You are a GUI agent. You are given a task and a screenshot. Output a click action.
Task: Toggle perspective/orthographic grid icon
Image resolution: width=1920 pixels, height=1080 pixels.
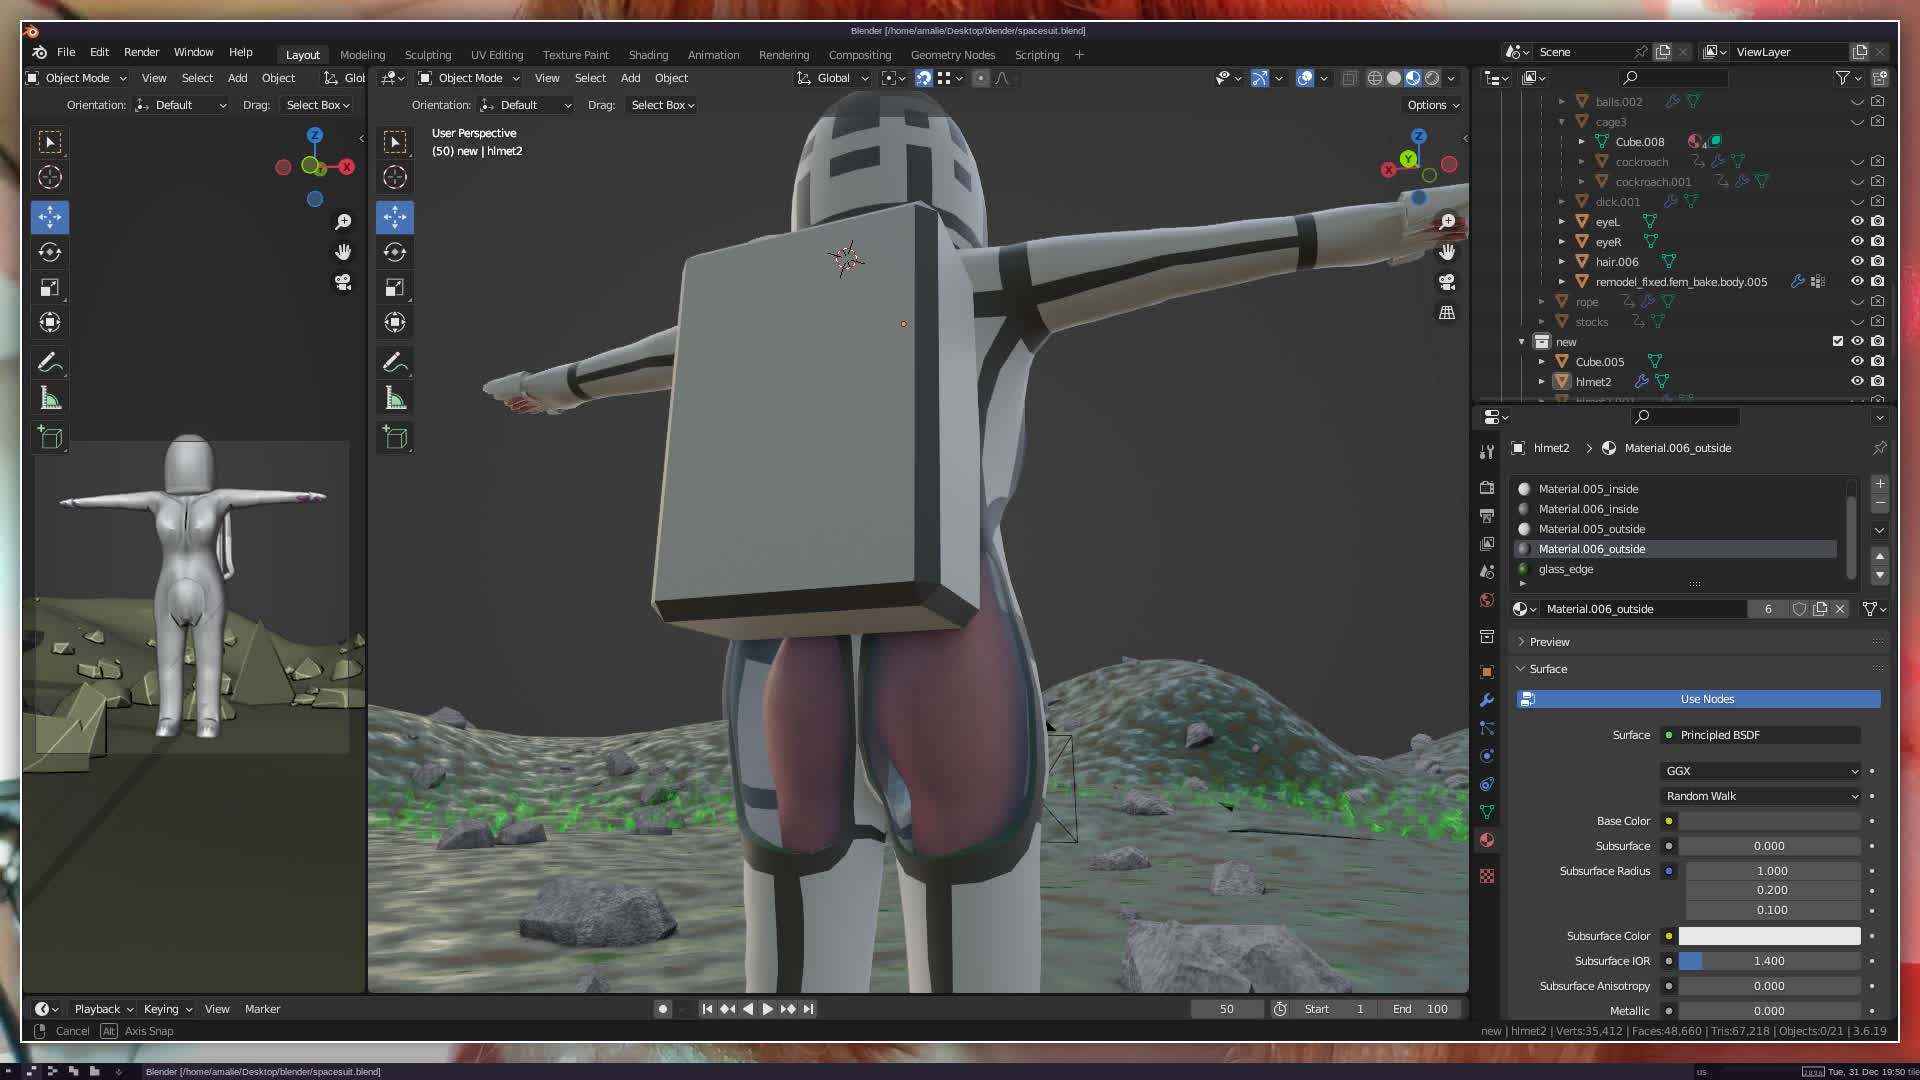pos(1447,313)
